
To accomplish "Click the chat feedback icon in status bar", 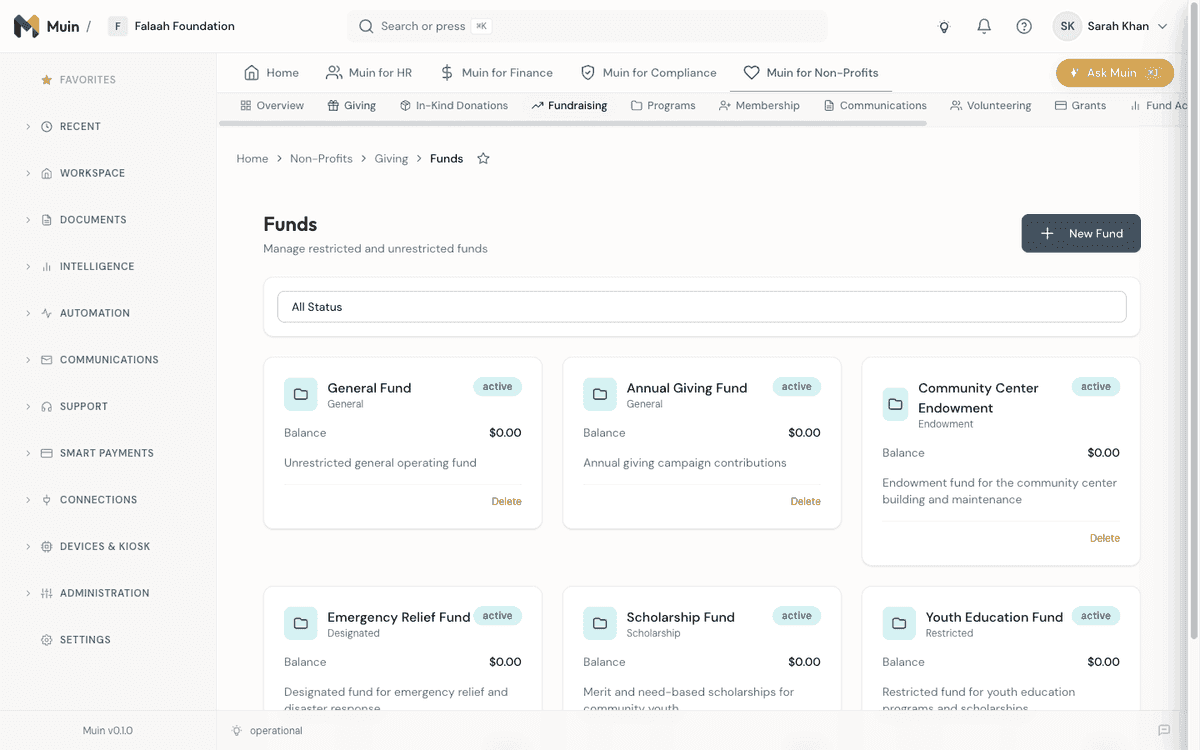I will (x=1164, y=731).
